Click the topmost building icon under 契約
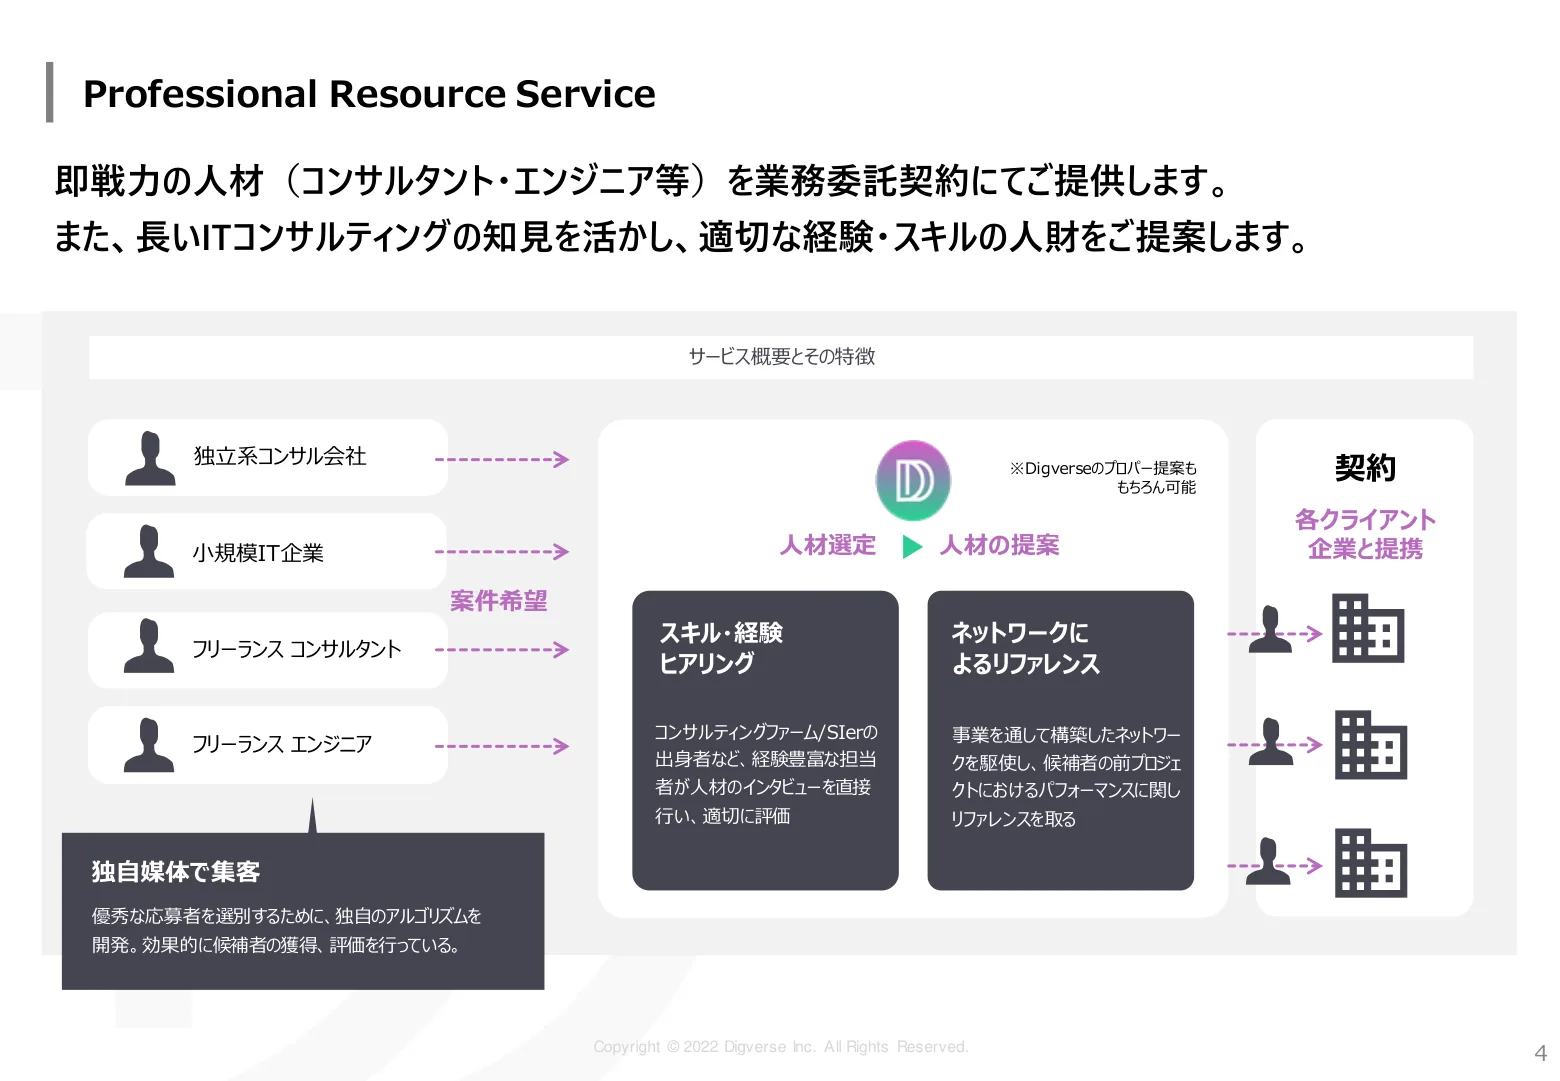The height and width of the screenshot is (1081, 1560). pos(1368,628)
